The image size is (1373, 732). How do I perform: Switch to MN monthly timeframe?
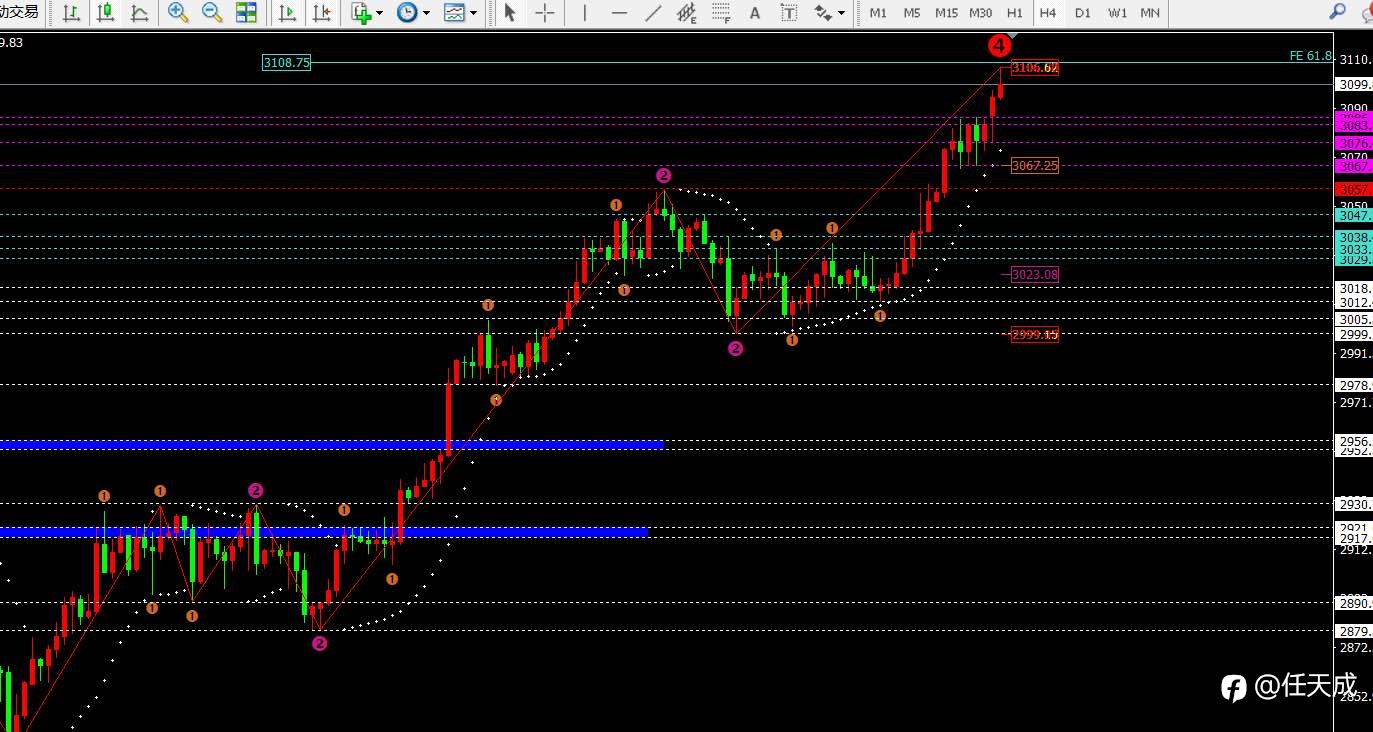[x=1151, y=13]
